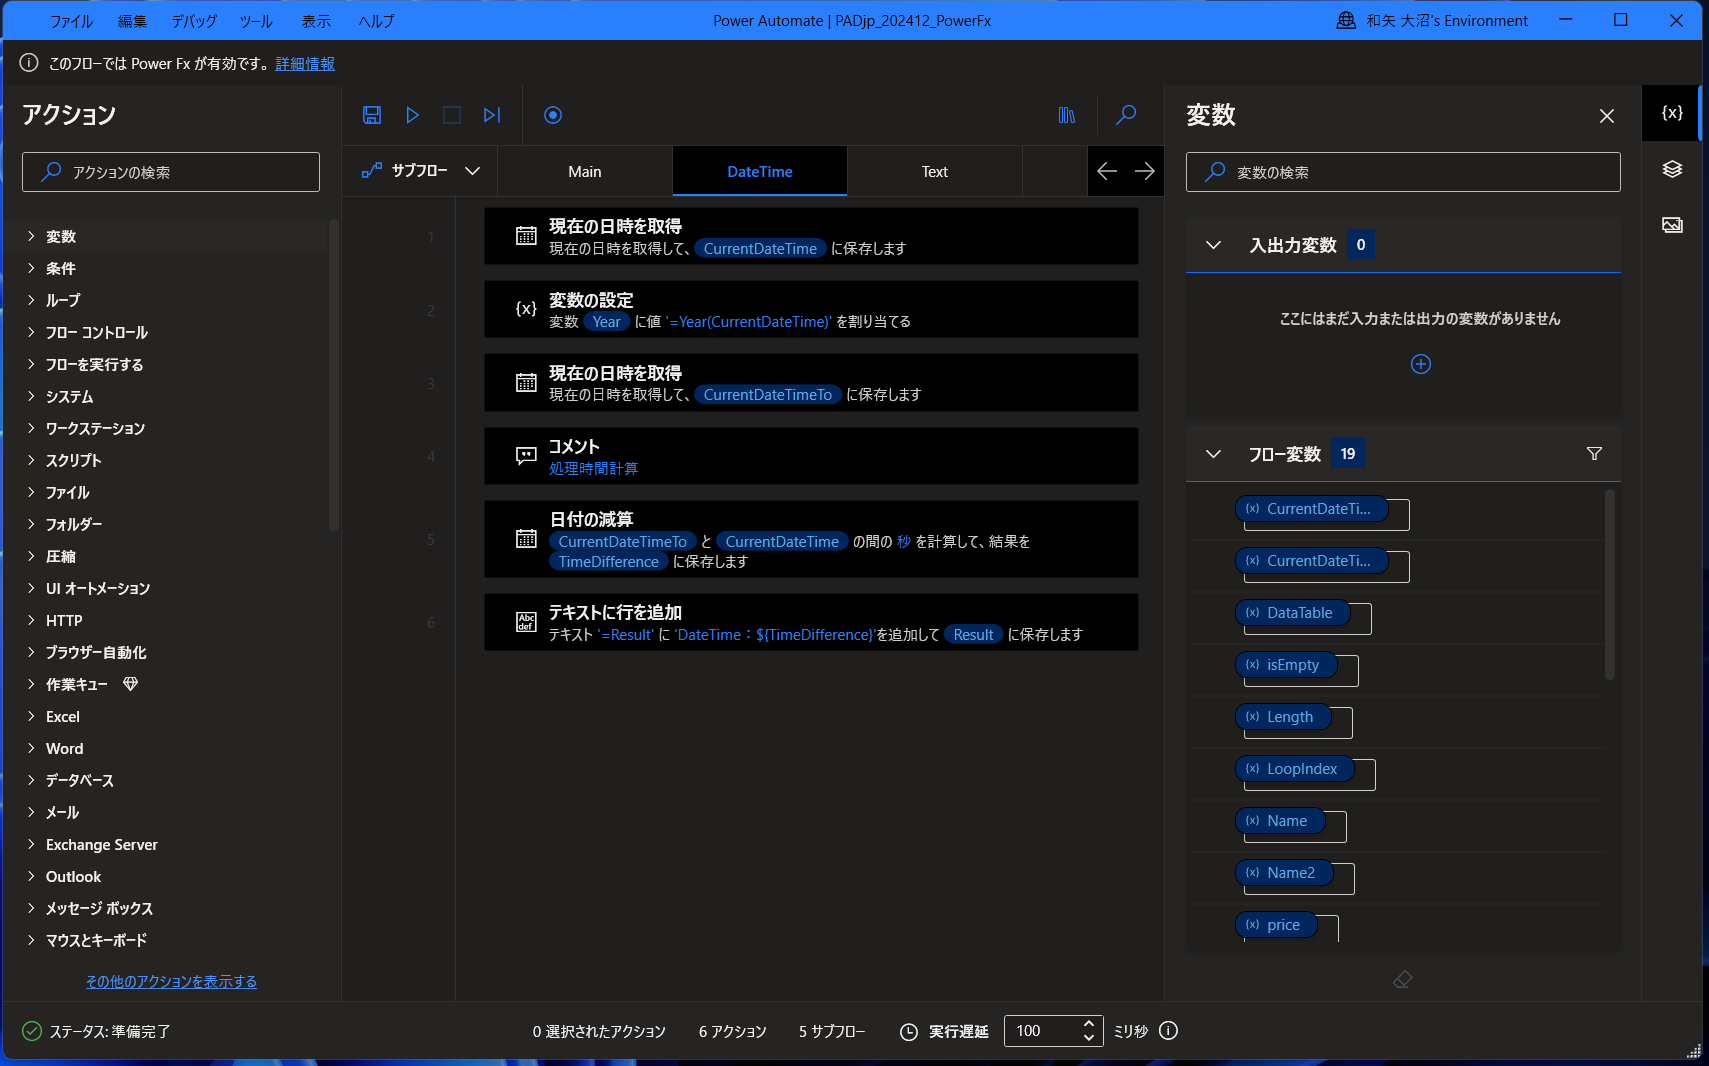Select the {x} icon of 変数の設定 action

(526, 309)
